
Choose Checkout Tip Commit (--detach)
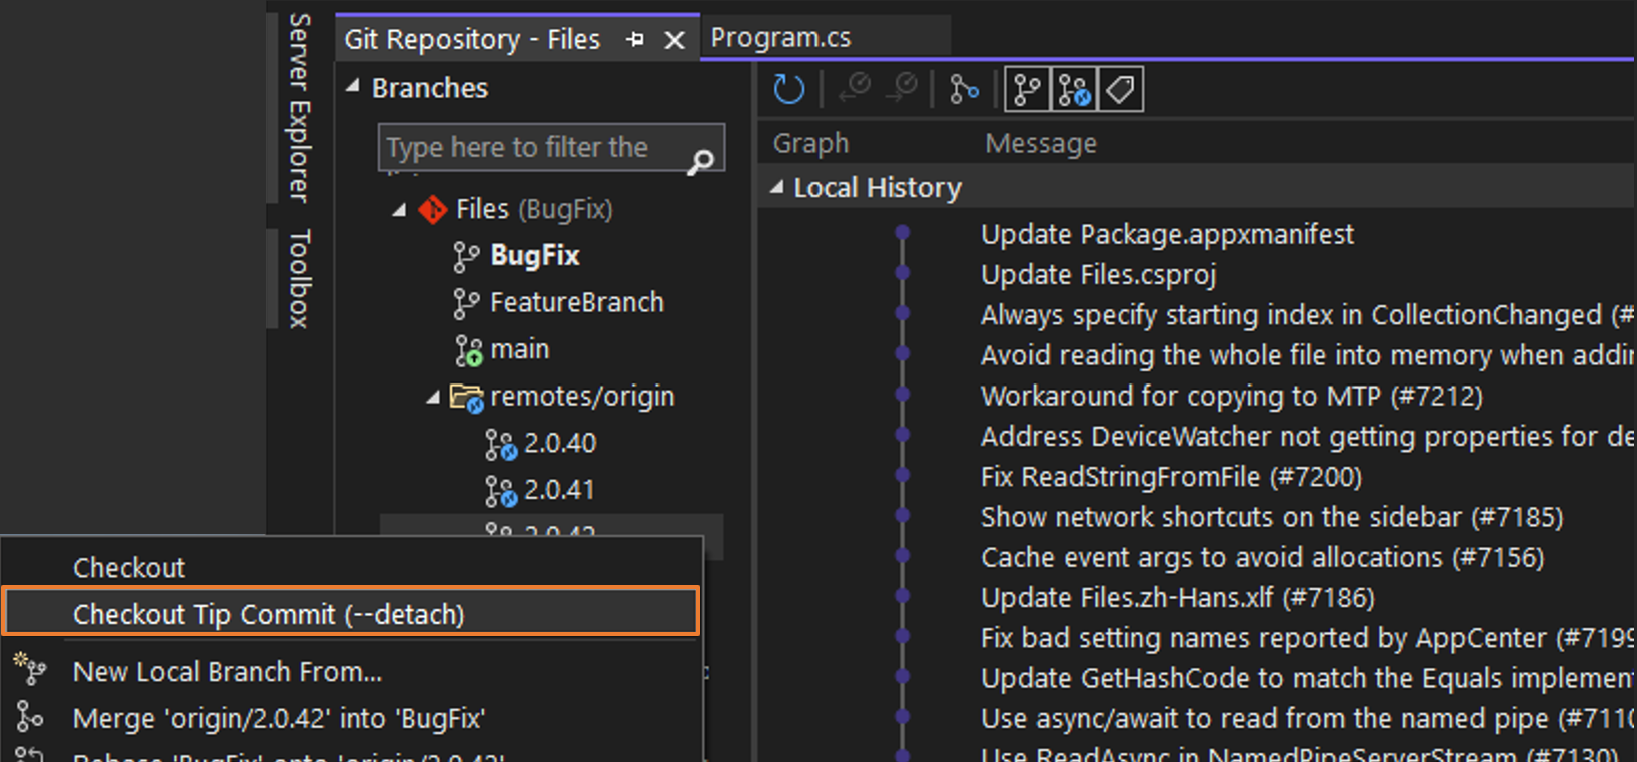[268, 614]
